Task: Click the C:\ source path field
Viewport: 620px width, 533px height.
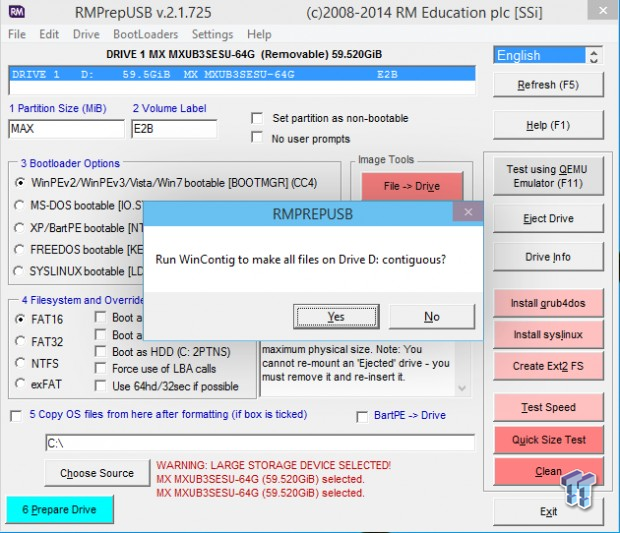Action: tap(260, 443)
